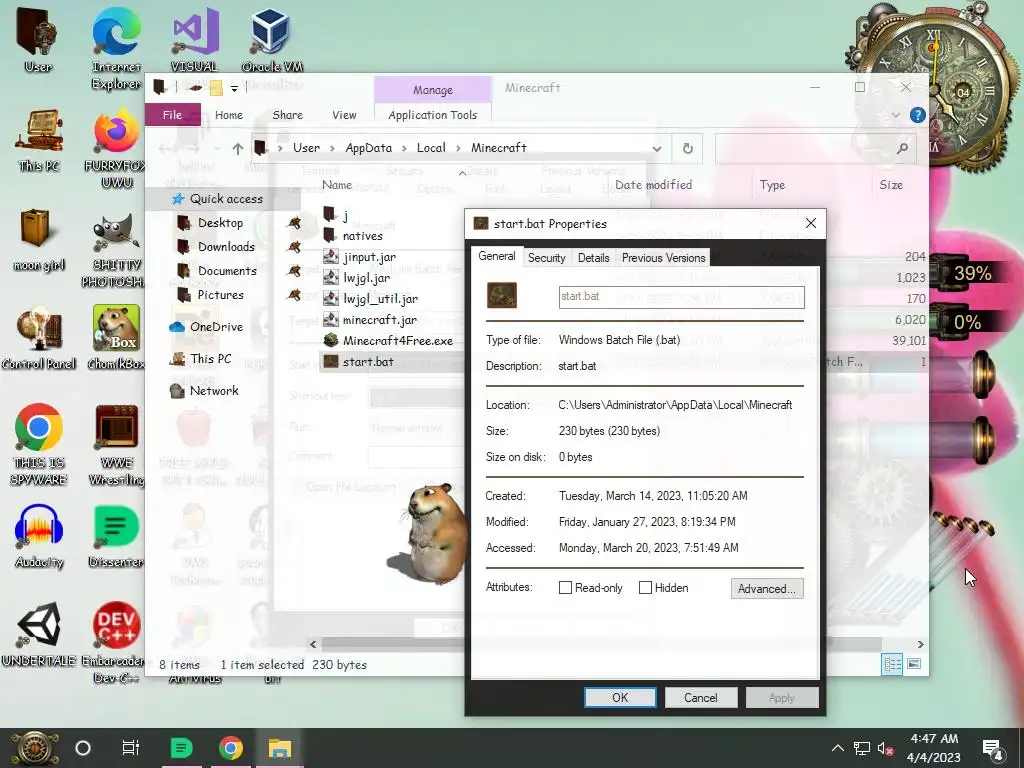Click the Start button in taskbar
This screenshot has height=768, width=1024.
pyautogui.click(x=34, y=748)
